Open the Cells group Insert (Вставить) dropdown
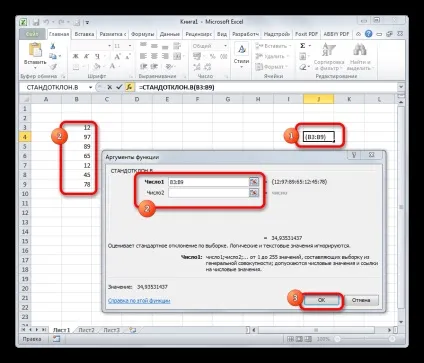This screenshot has width=424, height=363. [273, 46]
